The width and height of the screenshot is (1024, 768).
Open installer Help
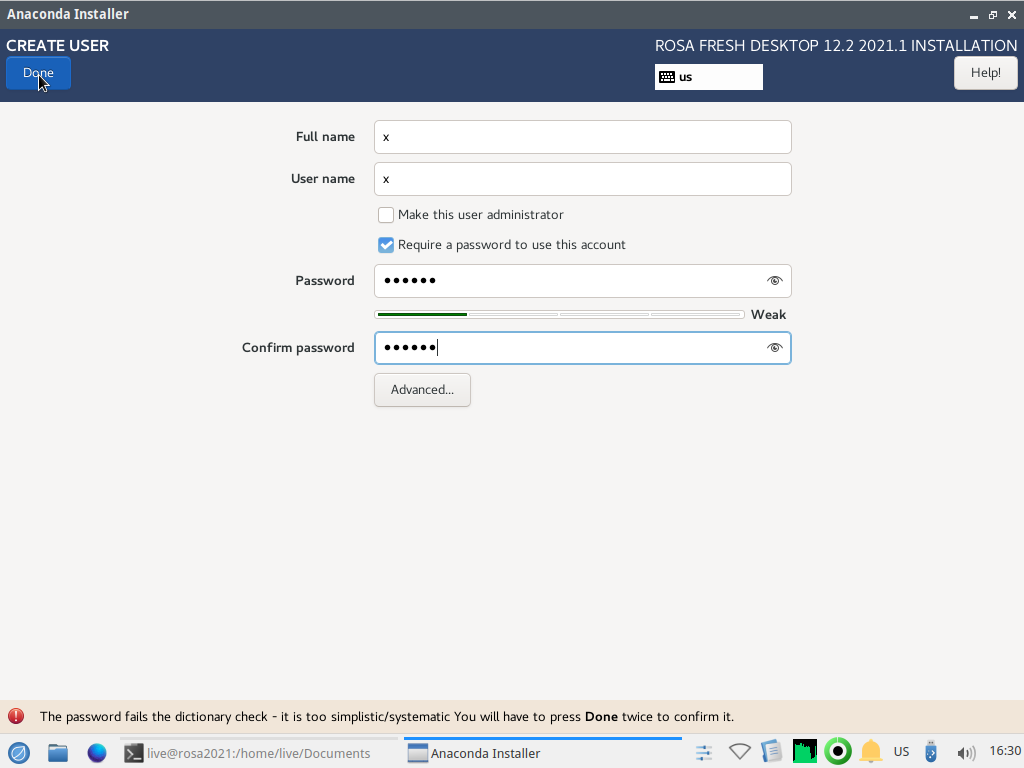tap(985, 73)
